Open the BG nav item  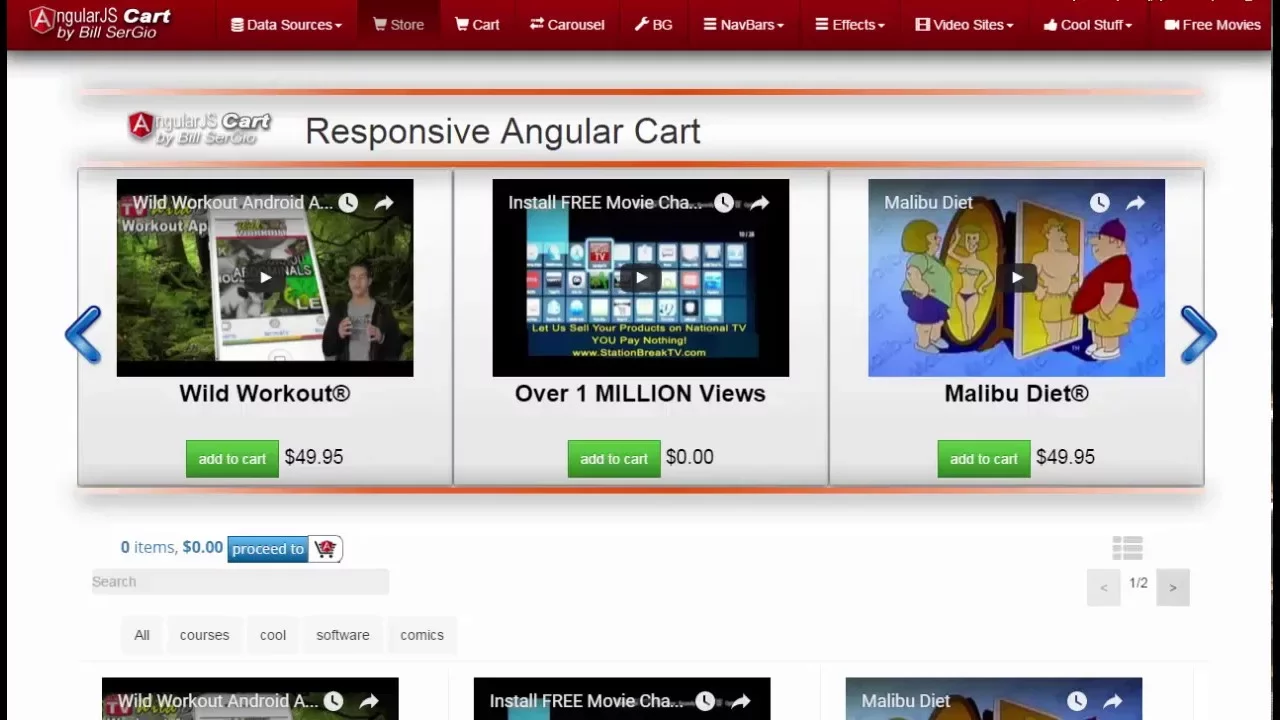pos(653,24)
